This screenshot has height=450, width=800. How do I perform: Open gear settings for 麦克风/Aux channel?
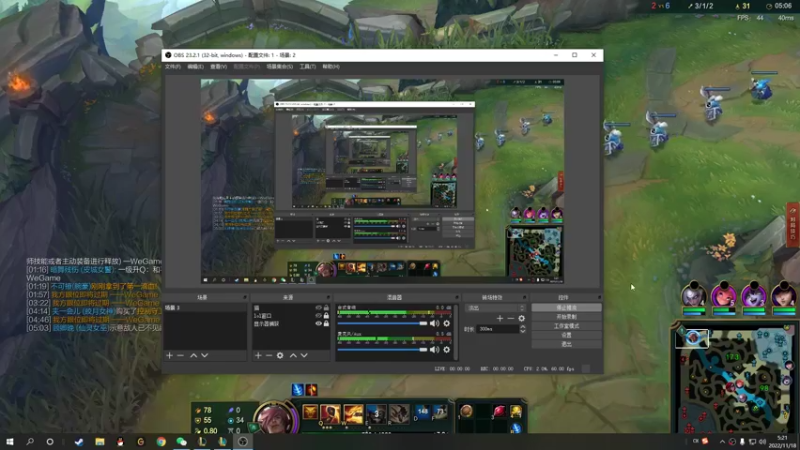[x=446, y=349]
